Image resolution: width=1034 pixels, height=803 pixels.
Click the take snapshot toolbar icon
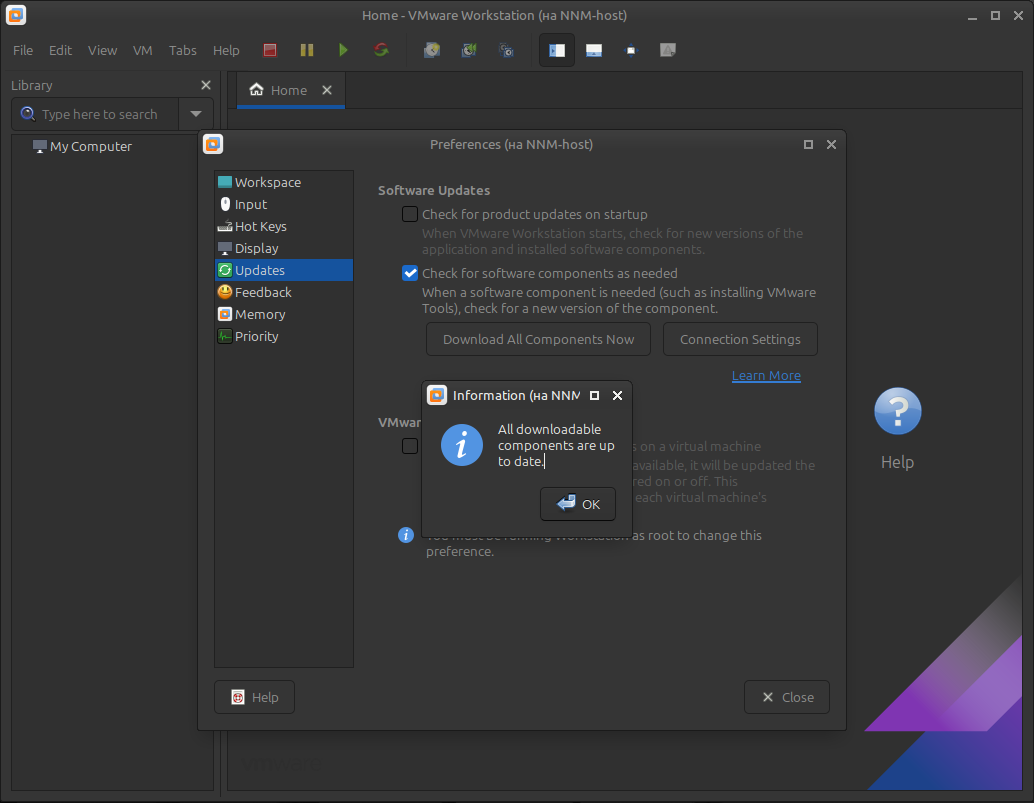[432, 50]
